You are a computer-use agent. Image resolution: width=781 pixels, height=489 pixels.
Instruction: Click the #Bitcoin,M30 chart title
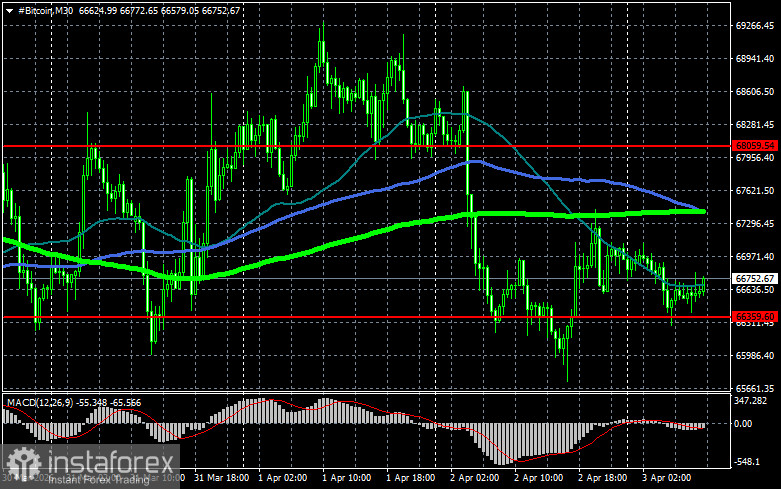pos(45,10)
